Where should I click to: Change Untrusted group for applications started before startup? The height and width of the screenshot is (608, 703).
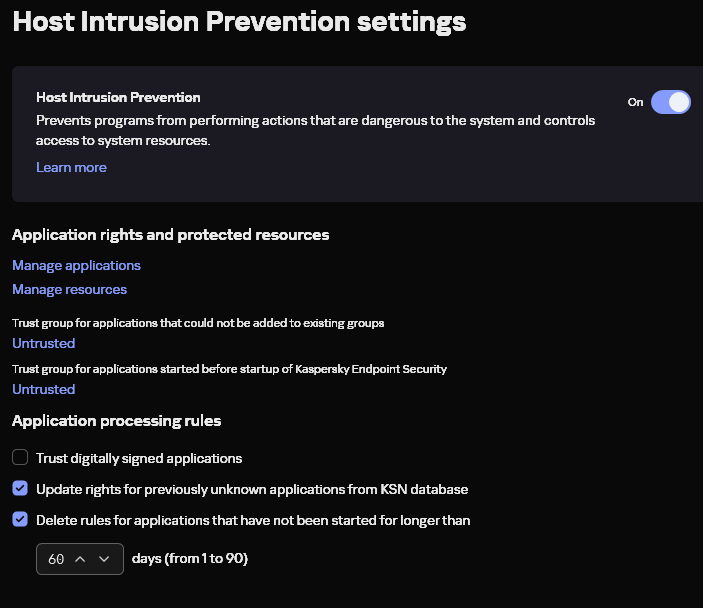point(43,389)
